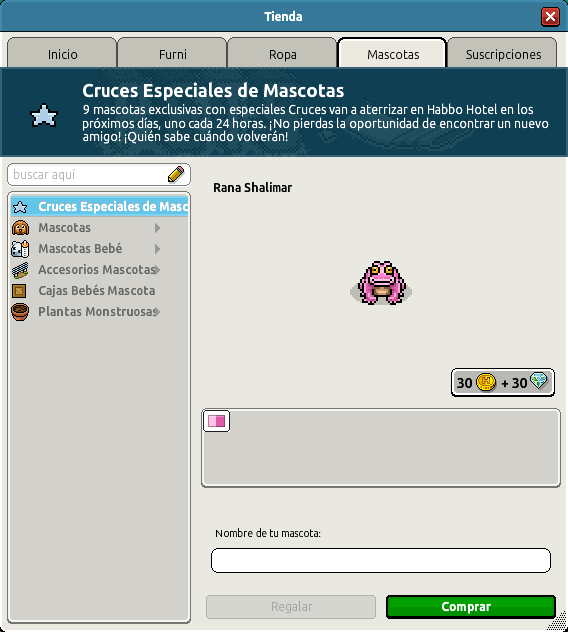The width and height of the screenshot is (568, 632).
Task: Expand the Mascotas category arrow
Action: click(158, 228)
